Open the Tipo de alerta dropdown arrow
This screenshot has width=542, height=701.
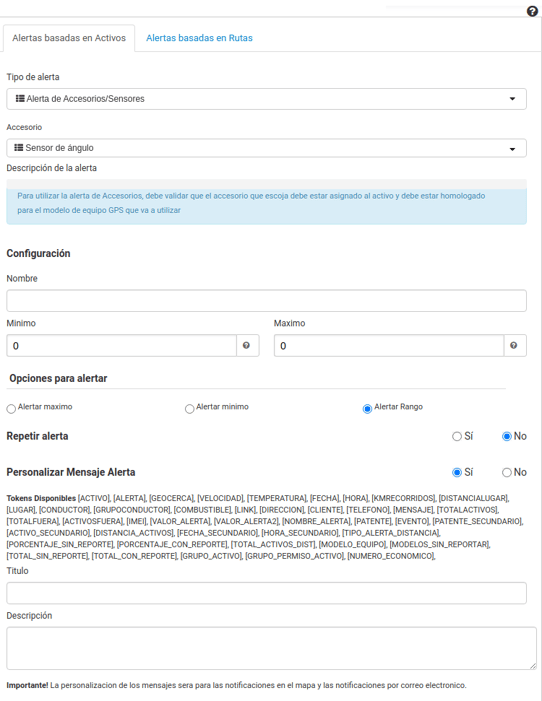point(512,99)
